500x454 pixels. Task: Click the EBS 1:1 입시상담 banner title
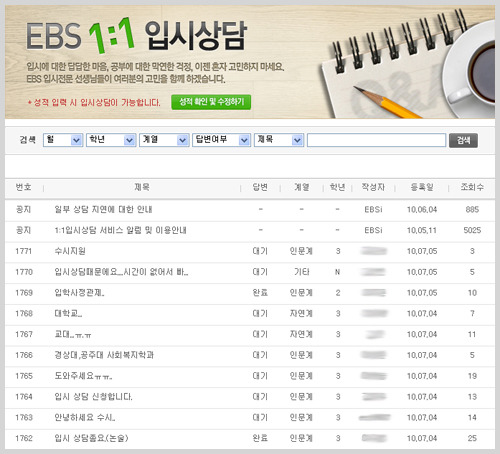[x=137, y=36]
